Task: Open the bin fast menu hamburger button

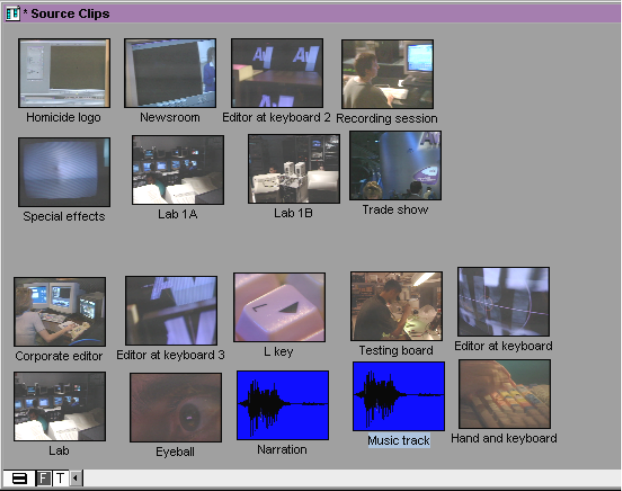Action: tap(19, 478)
